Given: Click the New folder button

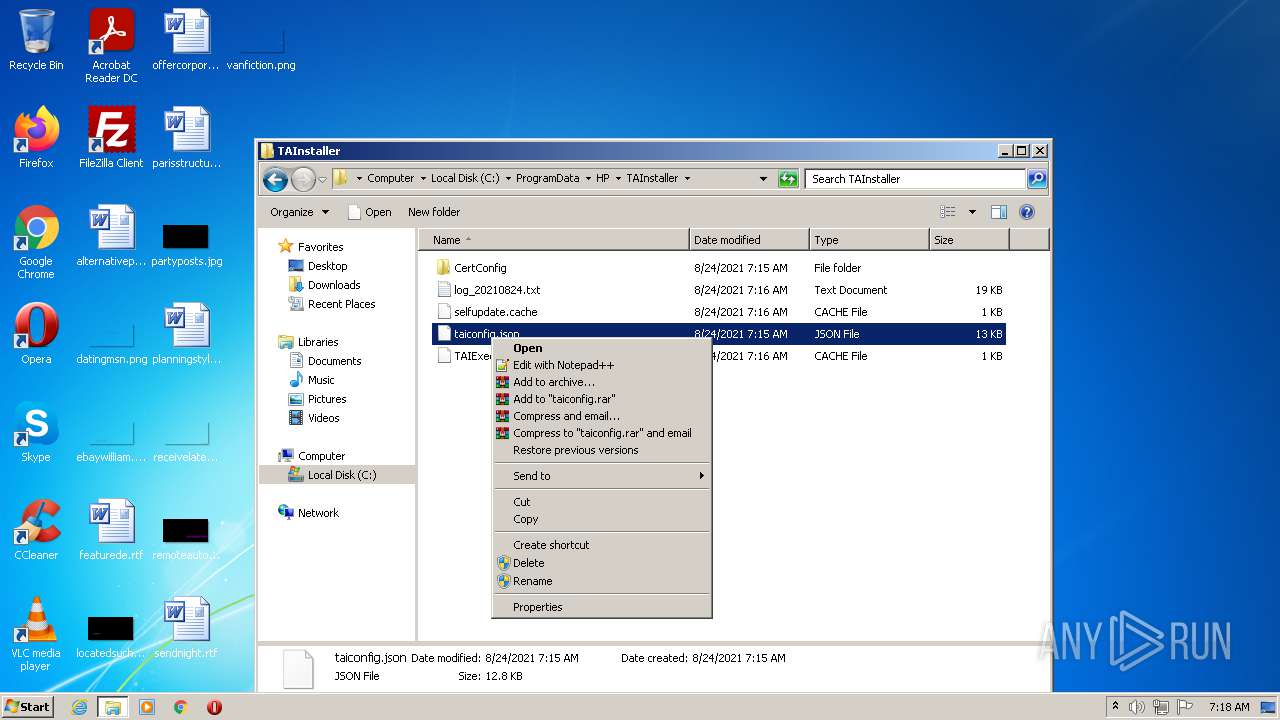Looking at the screenshot, I should click(x=434, y=212).
